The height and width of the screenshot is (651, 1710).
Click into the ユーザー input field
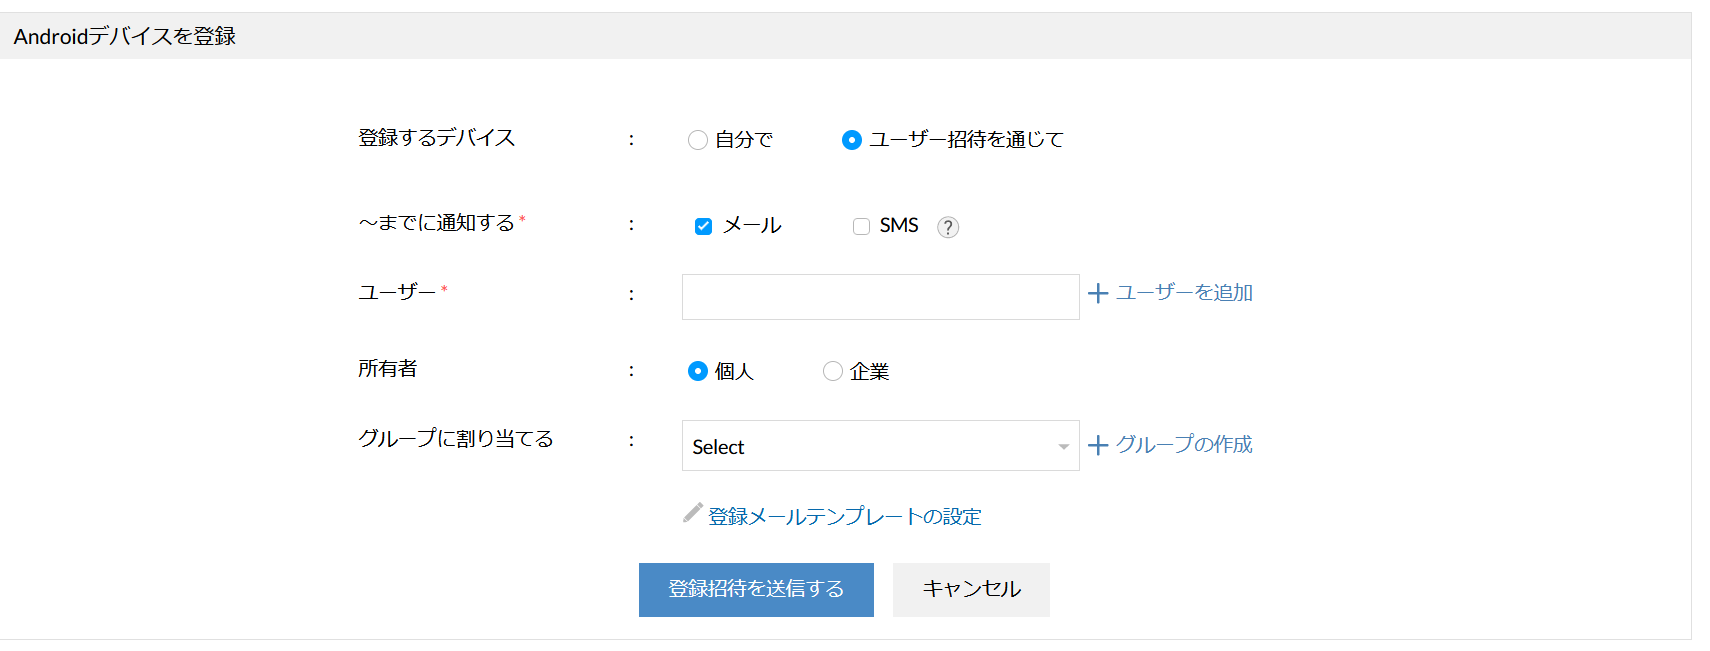click(x=880, y=297)
